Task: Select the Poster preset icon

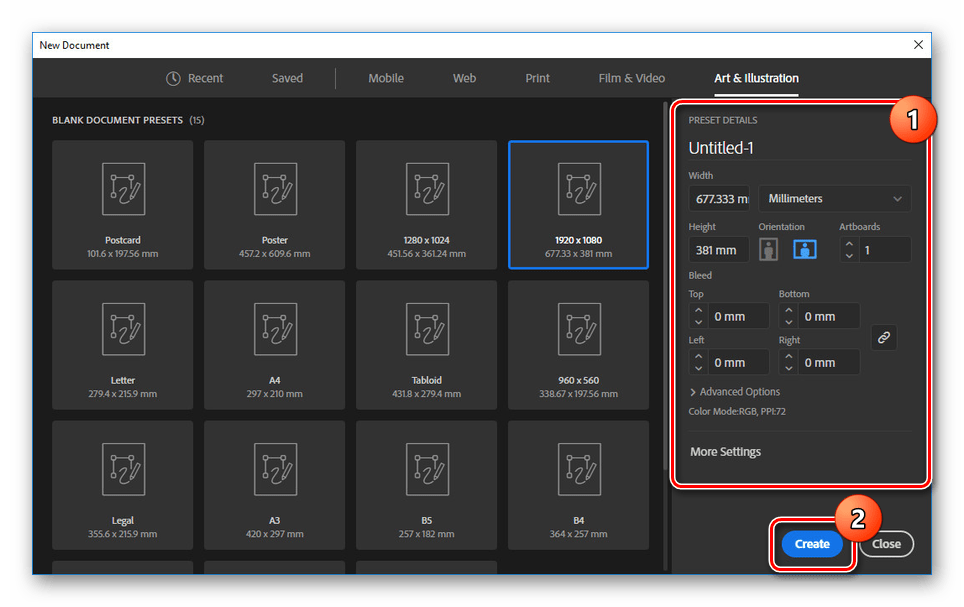Action: [x=275, y=189]
